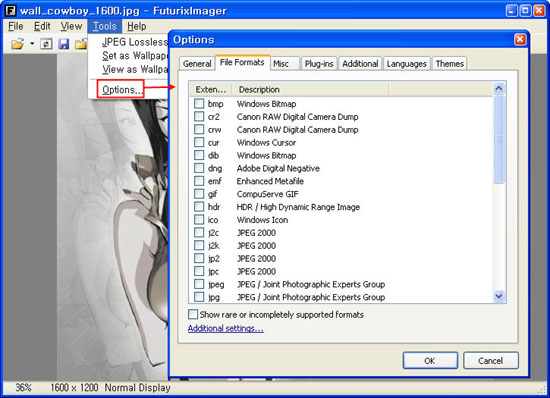Open the Edit menu

(x=42, y=26)
